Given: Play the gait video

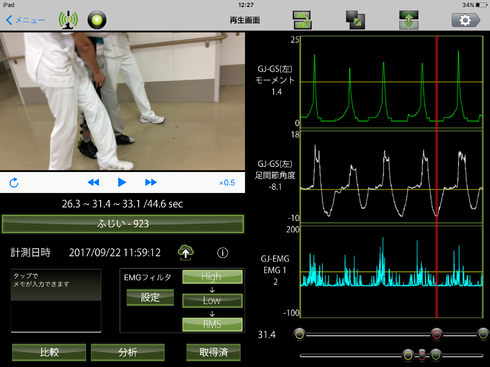Looking at the screenshot, I should pos(122,182).
